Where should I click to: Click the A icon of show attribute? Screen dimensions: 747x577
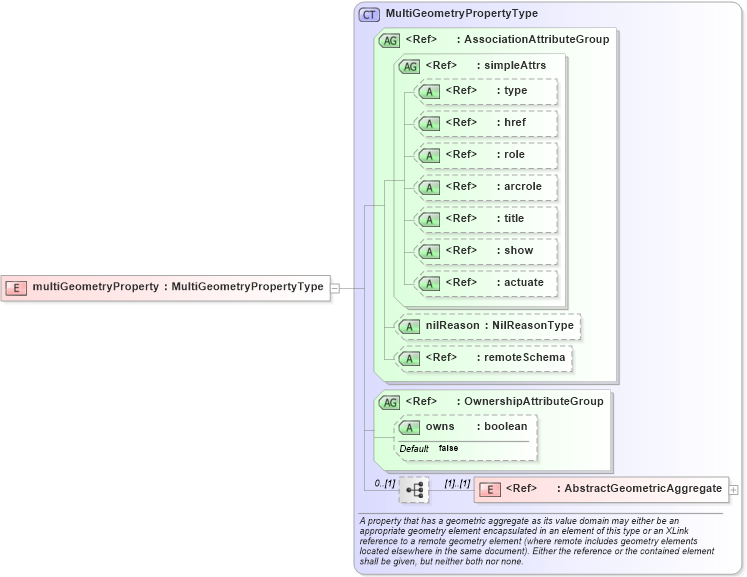429,252
